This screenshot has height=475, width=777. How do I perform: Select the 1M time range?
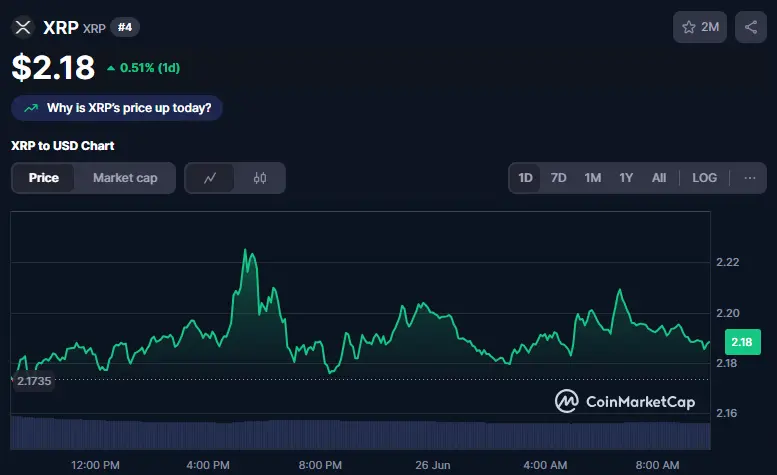(593, 178)
